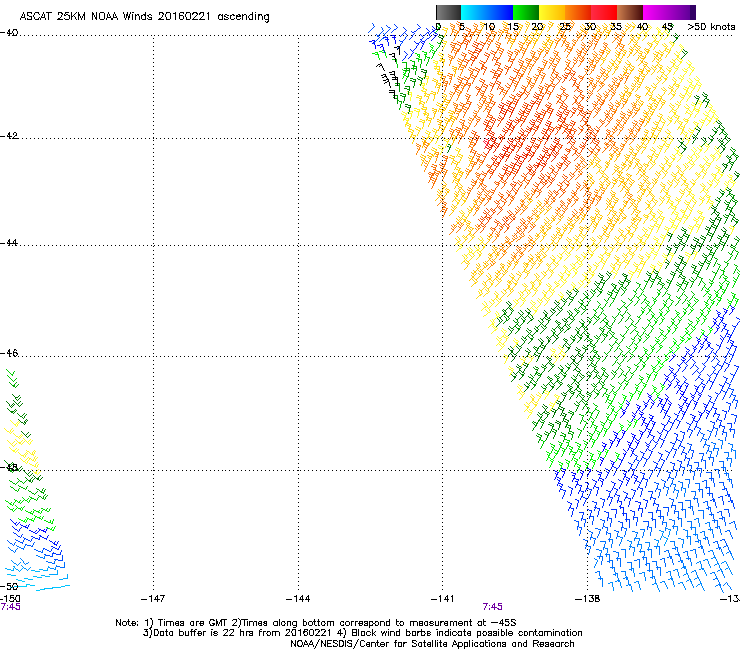Click note 'Data buffer is 22 hrs from 20160221'
Screen dimensions: 740x650
[240, 633]
